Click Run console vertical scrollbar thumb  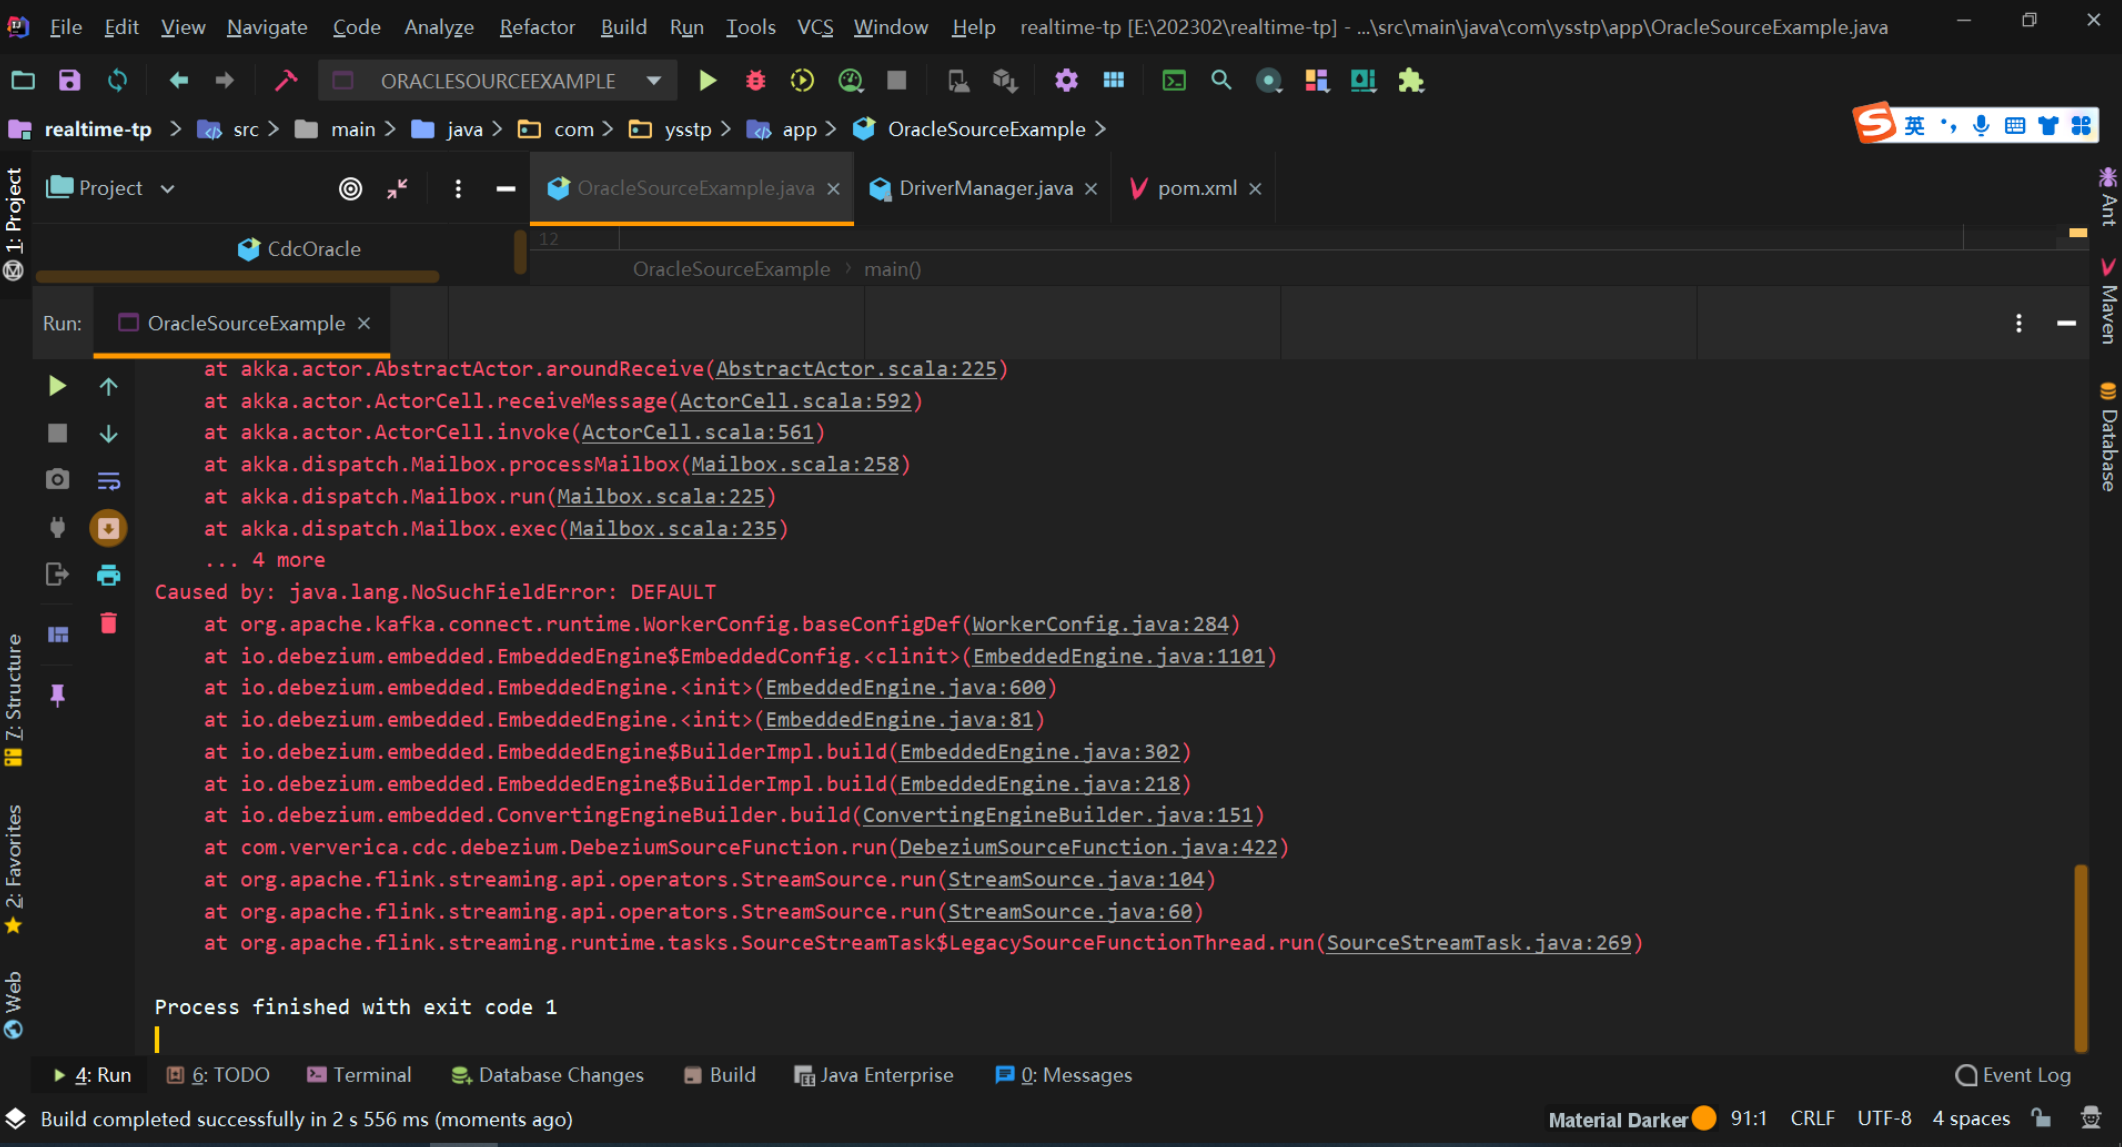coord(2081,957)
